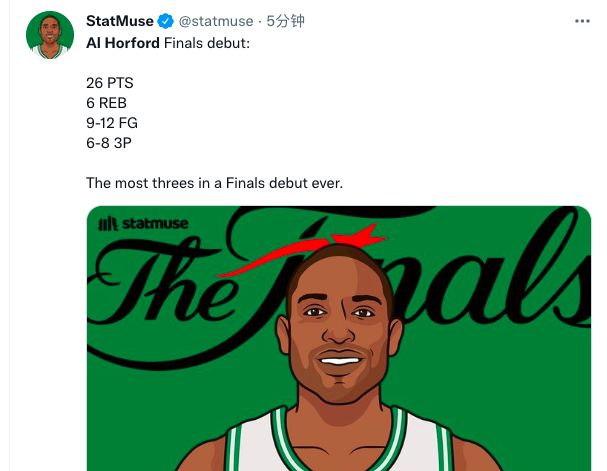Open StatMuse profile avatar picture
607x471 pixels.
pos(50,35)
